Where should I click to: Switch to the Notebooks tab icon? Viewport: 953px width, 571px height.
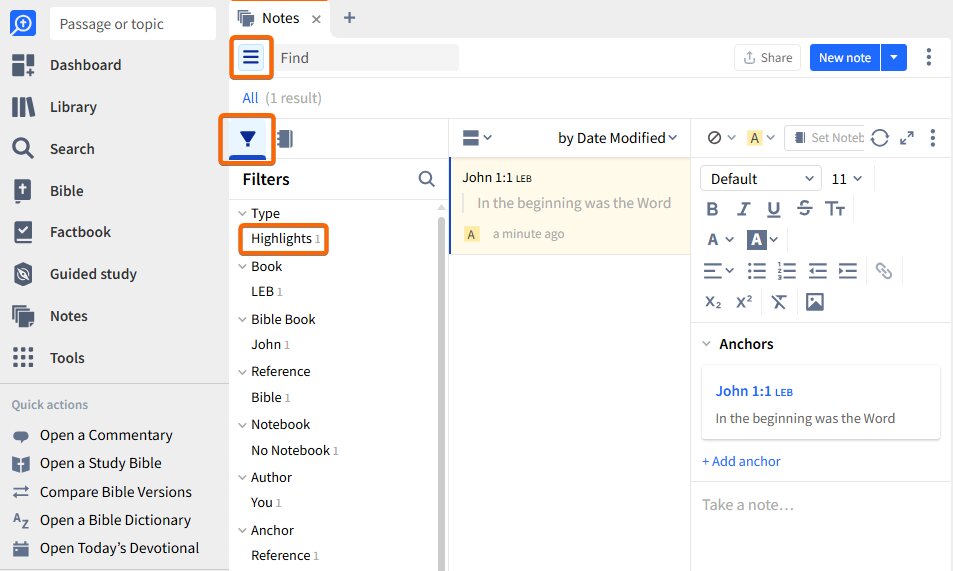[x=285, y=139]
